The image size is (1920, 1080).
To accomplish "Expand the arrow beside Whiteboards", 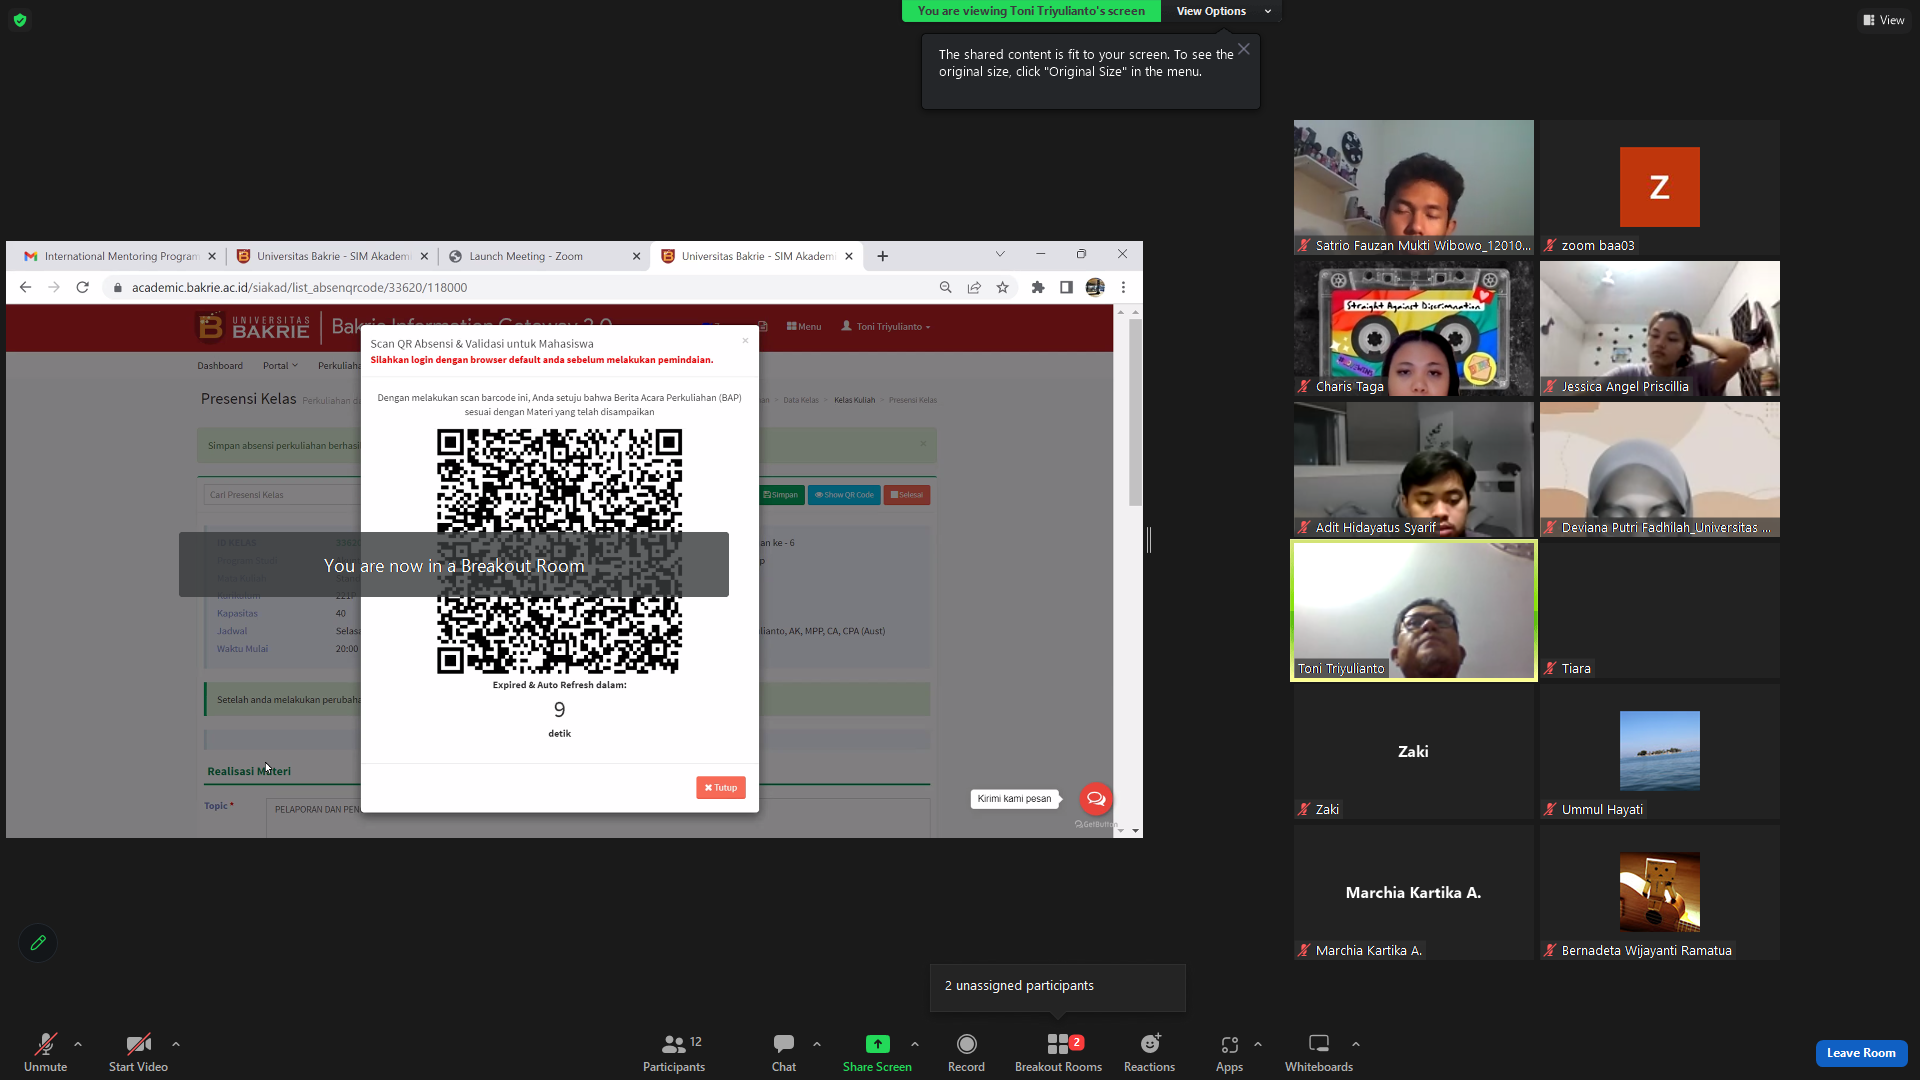I will (1356, 1044).
